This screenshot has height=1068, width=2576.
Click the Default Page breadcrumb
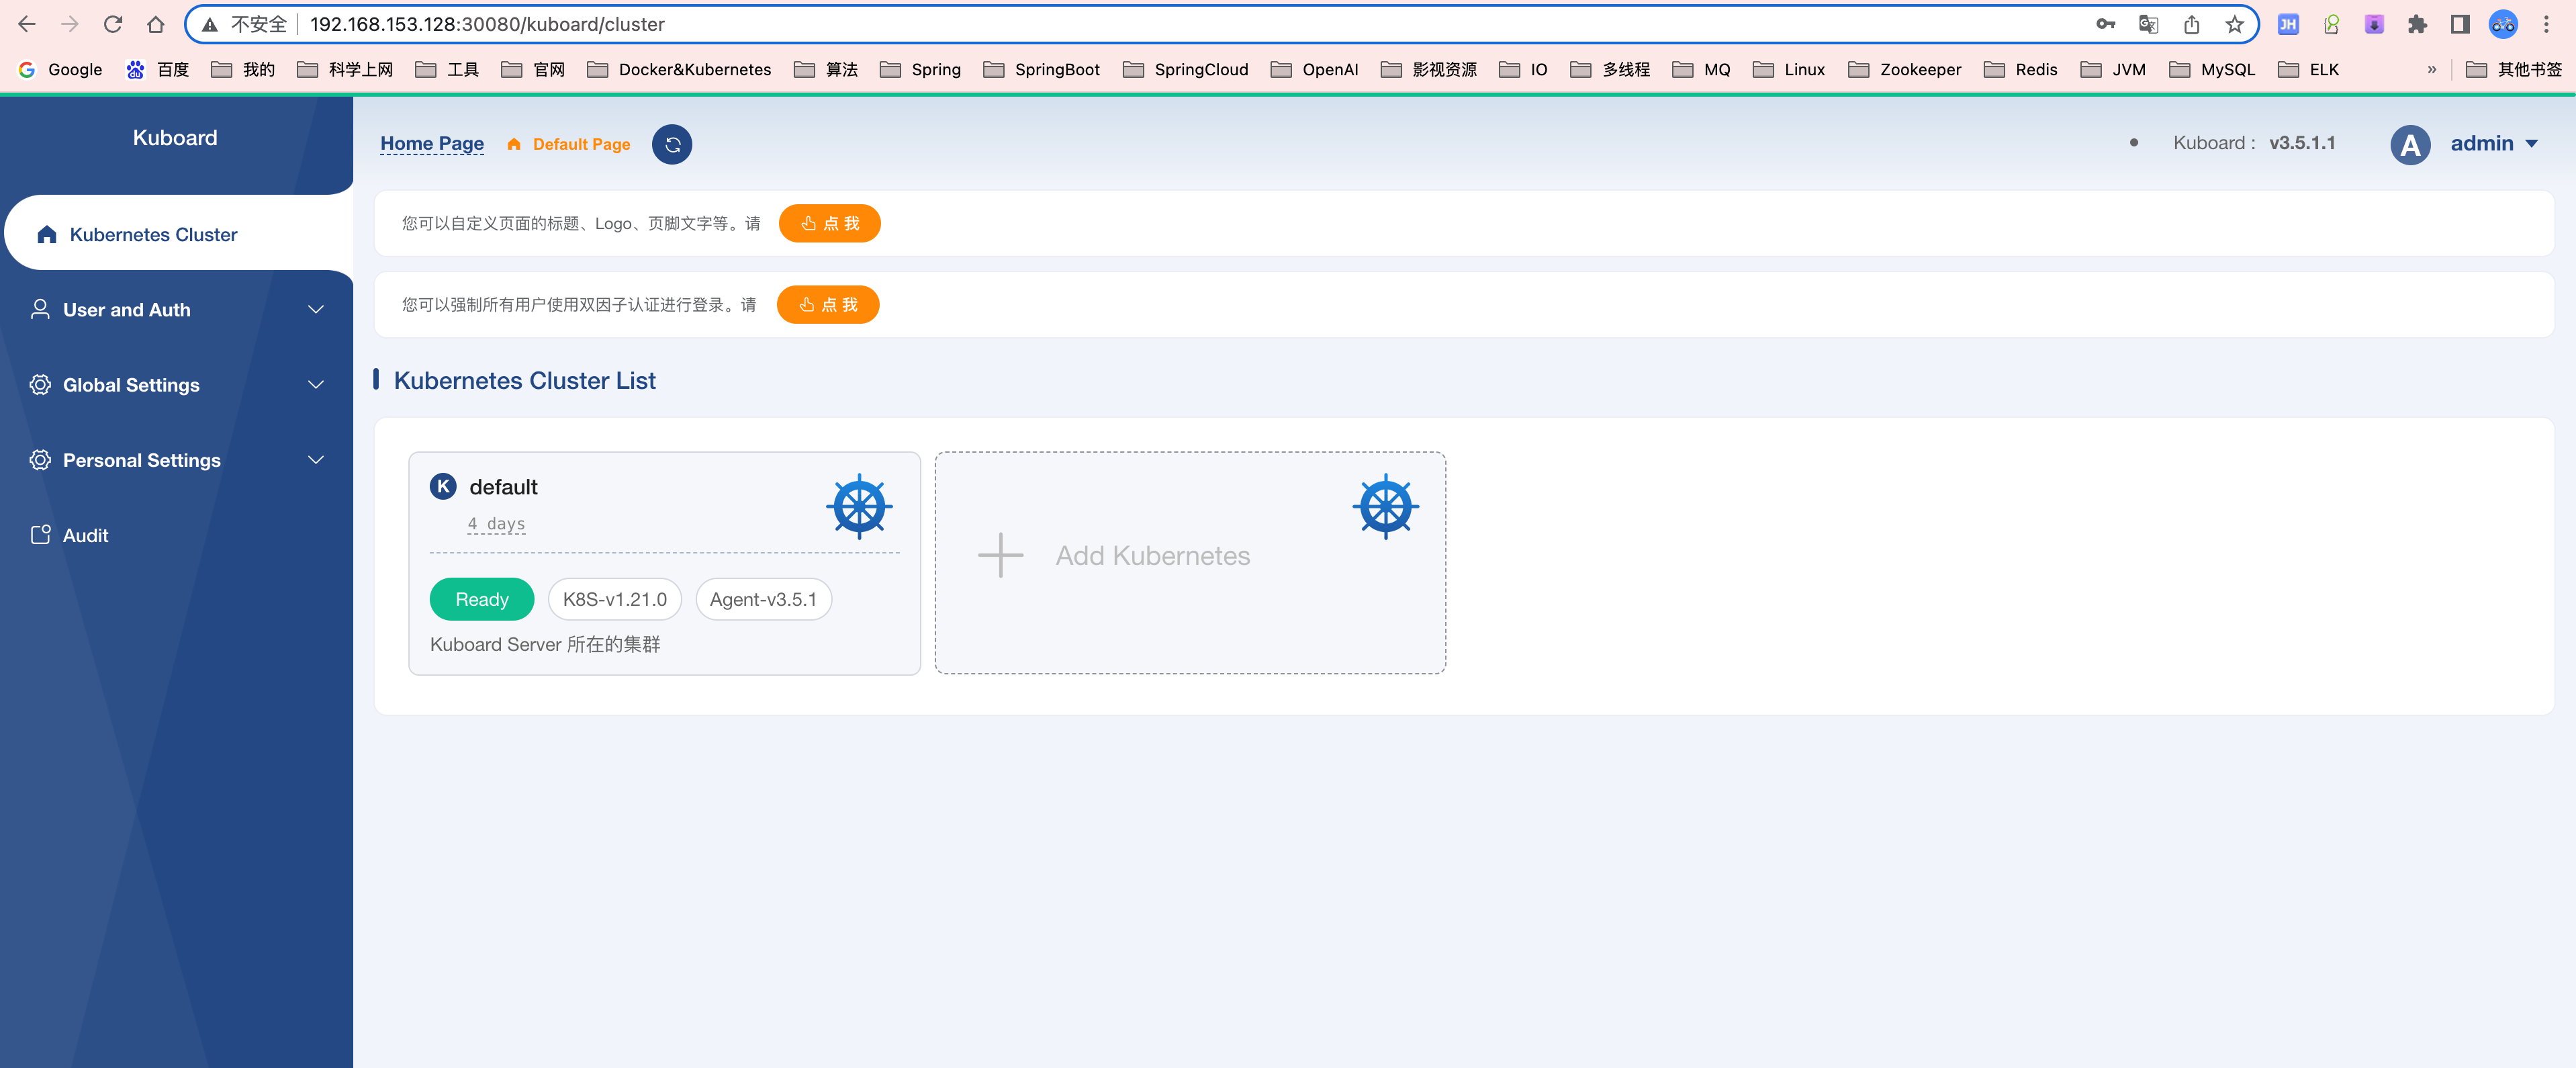pyautogui.click(x=581, y=144)
